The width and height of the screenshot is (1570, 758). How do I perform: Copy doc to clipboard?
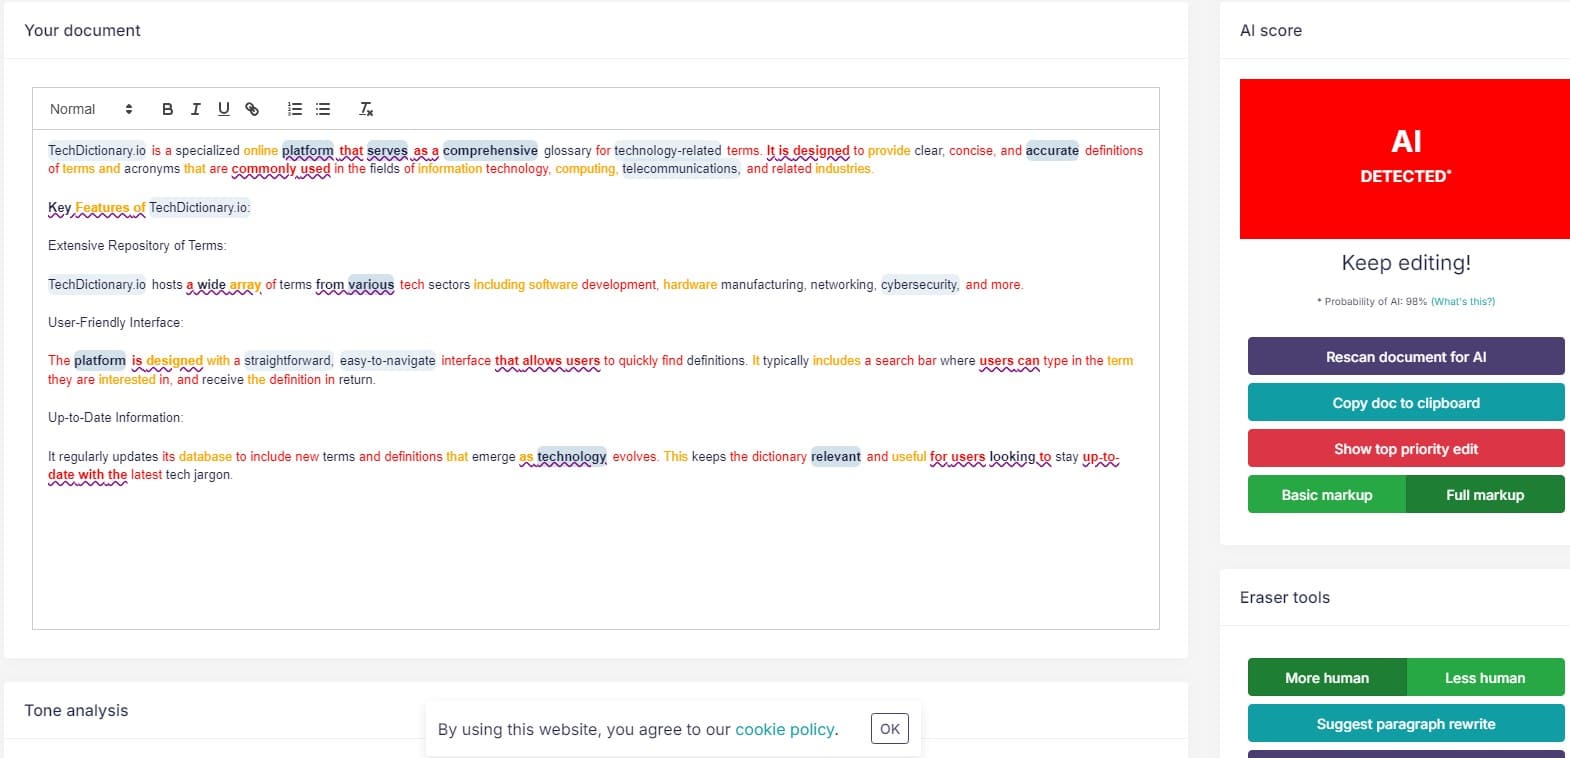(x=1405, y=403)
